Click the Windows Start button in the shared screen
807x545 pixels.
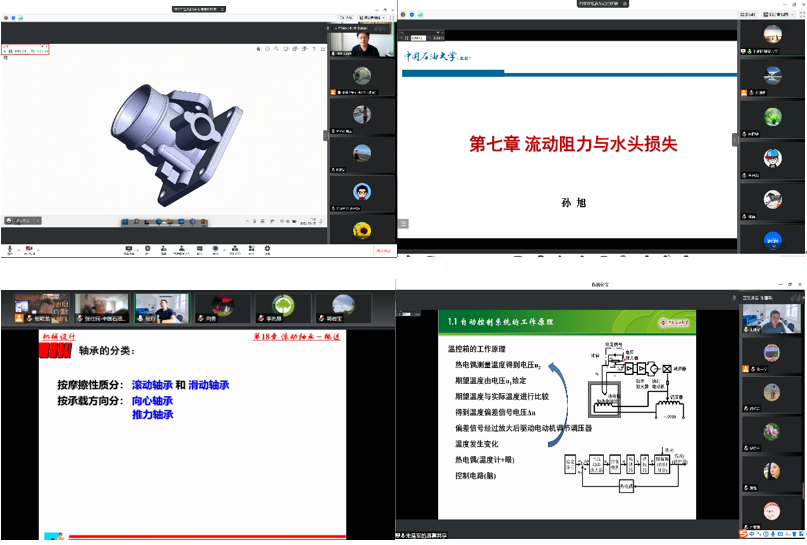pyautogui.click(x=125, y=221)
